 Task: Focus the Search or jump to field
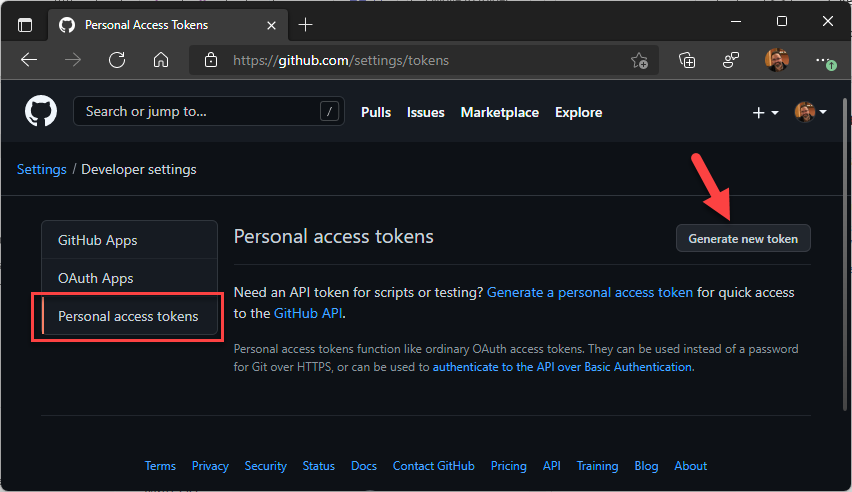click(x=209, y=111)
